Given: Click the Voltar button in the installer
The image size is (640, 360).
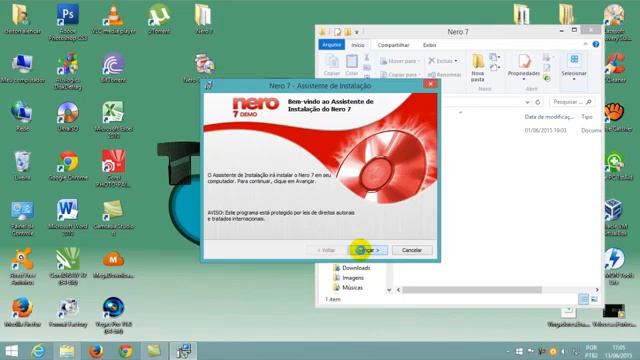Looking at the screenshot, I should pyautogui.click(x=326, y=250).
